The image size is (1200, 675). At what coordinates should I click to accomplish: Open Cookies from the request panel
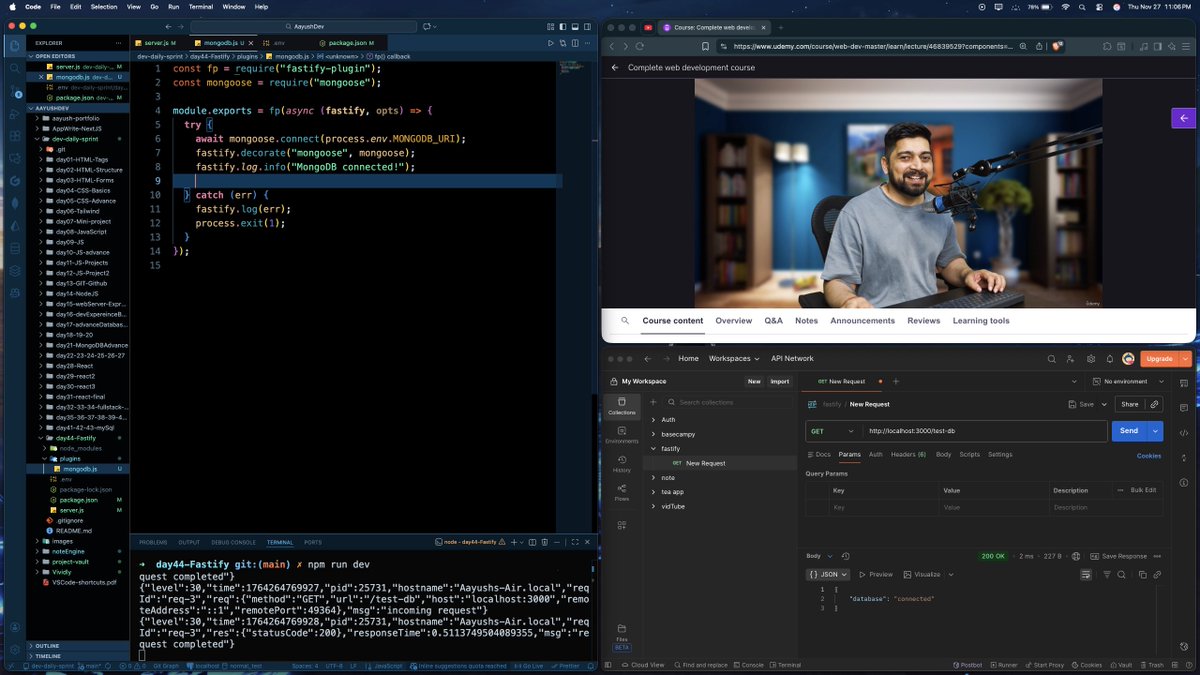(x=1147, y=455)
